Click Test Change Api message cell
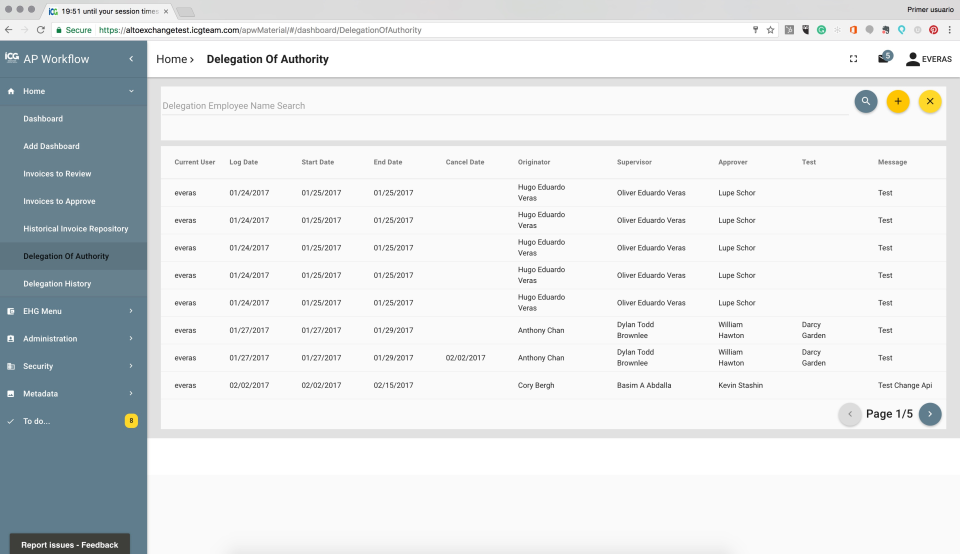The image size is (960, 554). tap(905, 386)
